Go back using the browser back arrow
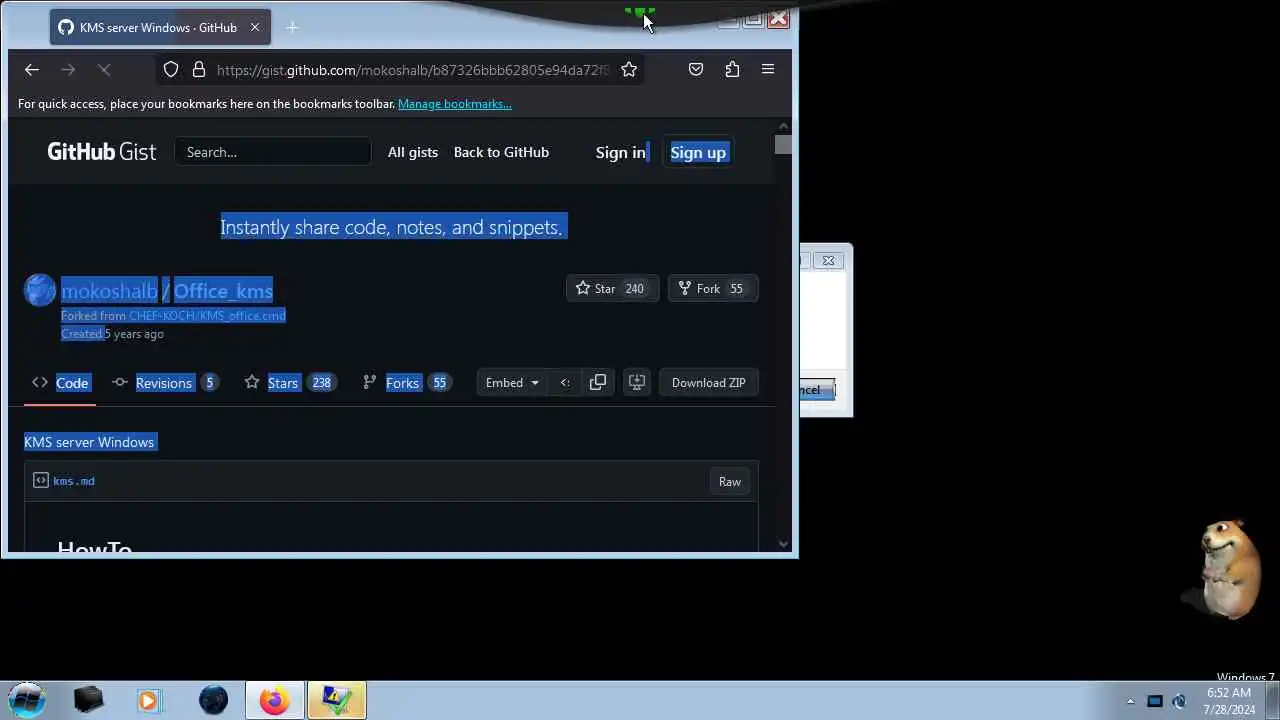Screen dimensions: 1280x720 (x=32, y=69)
